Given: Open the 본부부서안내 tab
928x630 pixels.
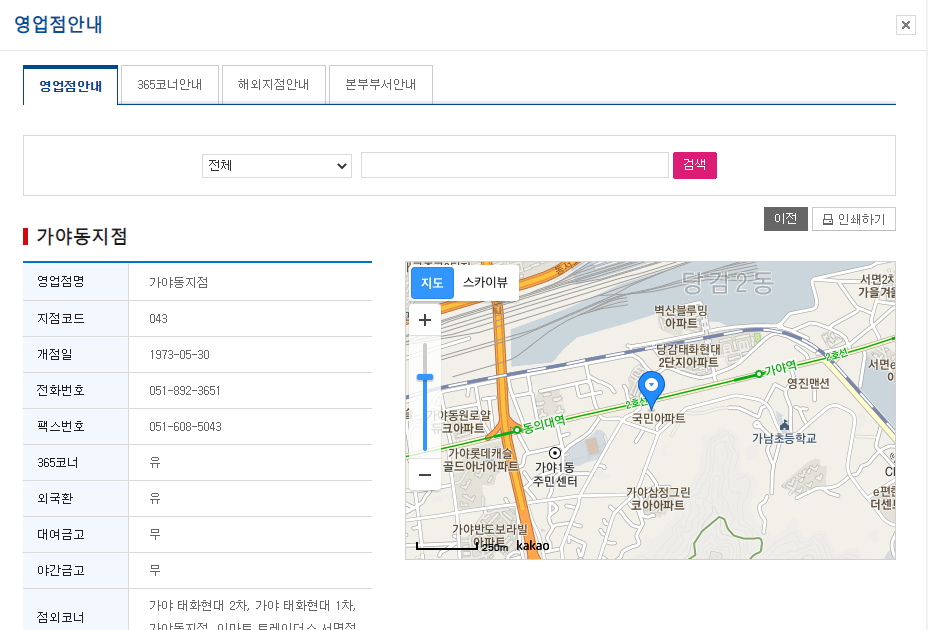Looking at the screenshot, I should pos(381,85).
